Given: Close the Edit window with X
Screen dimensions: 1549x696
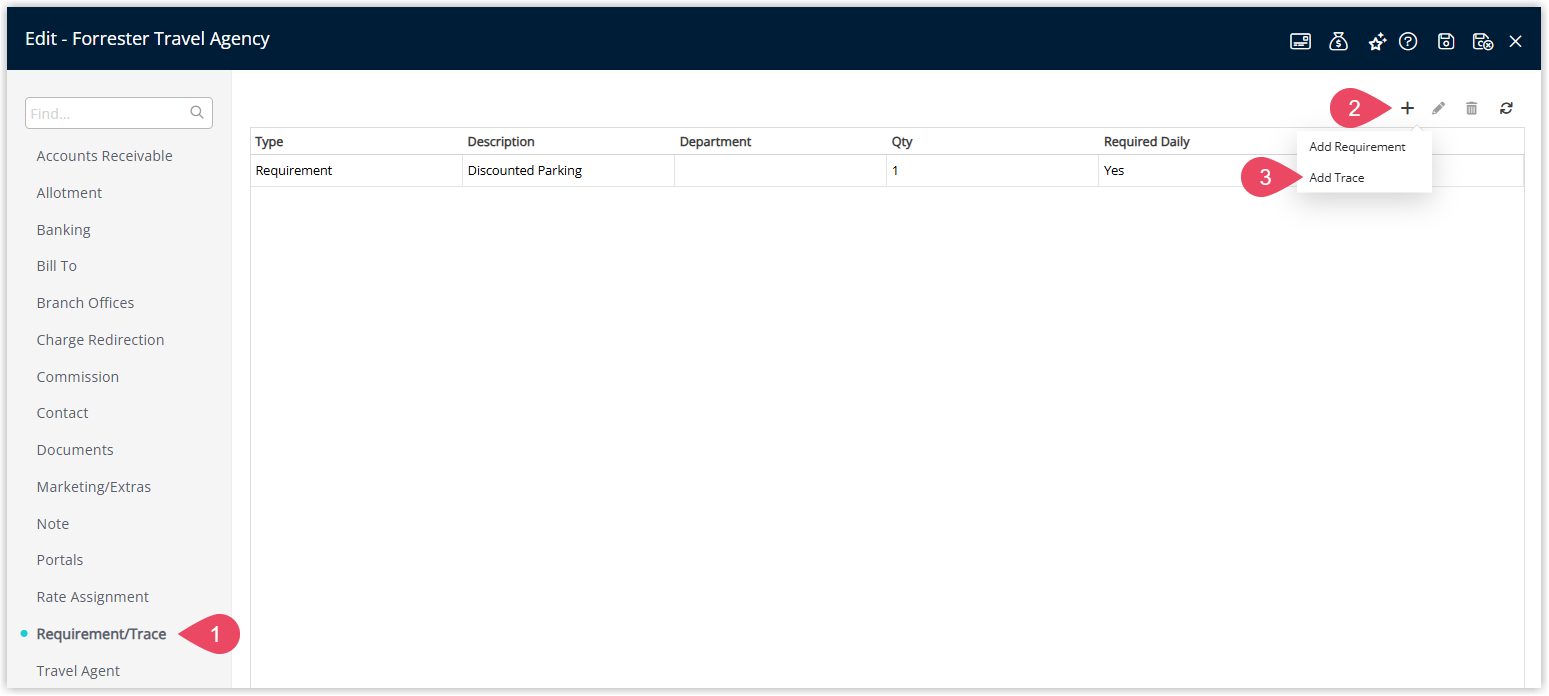Looking at the screenshot, I should (1516, 41).
